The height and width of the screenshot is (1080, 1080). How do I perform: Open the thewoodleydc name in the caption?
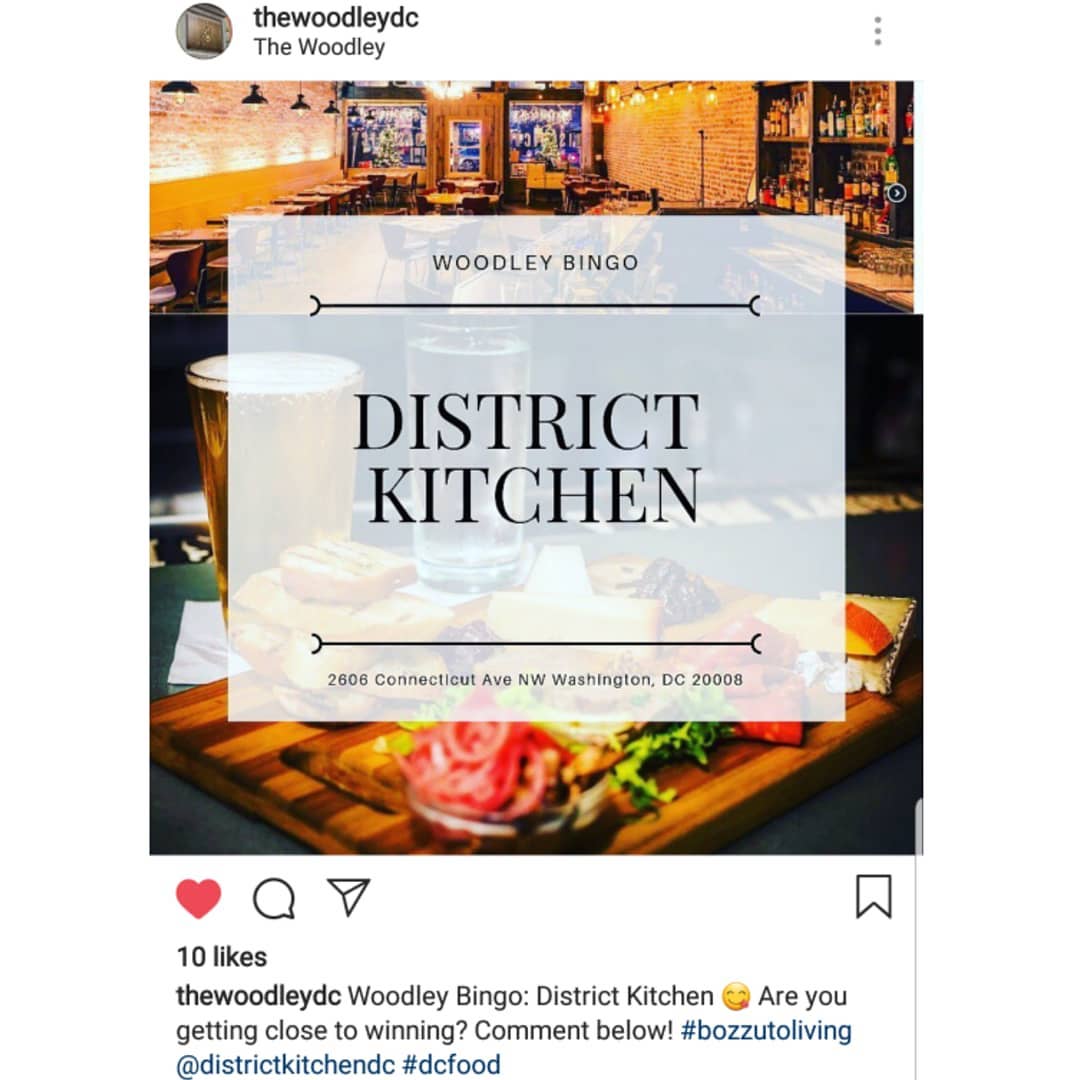(x=258, y=997)
